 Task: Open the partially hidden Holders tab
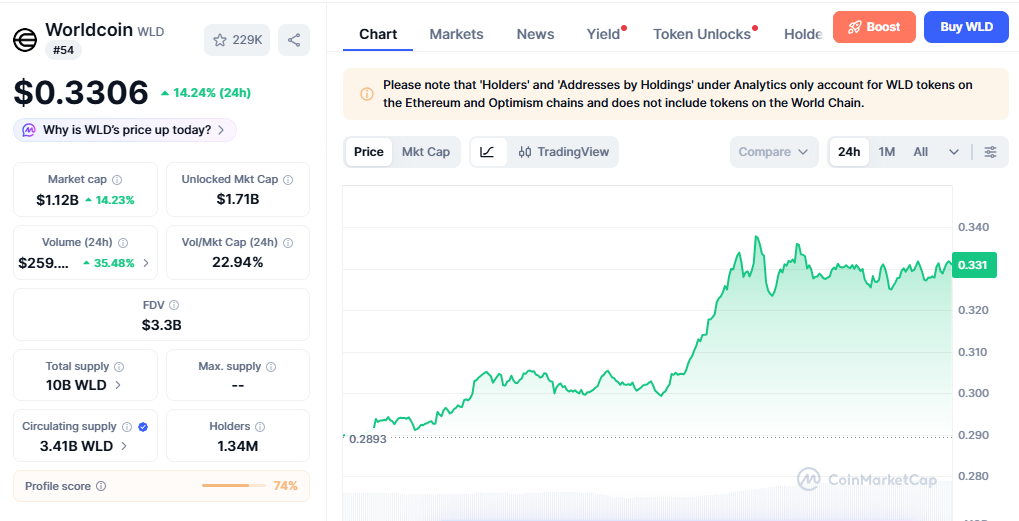click(803, 34)
